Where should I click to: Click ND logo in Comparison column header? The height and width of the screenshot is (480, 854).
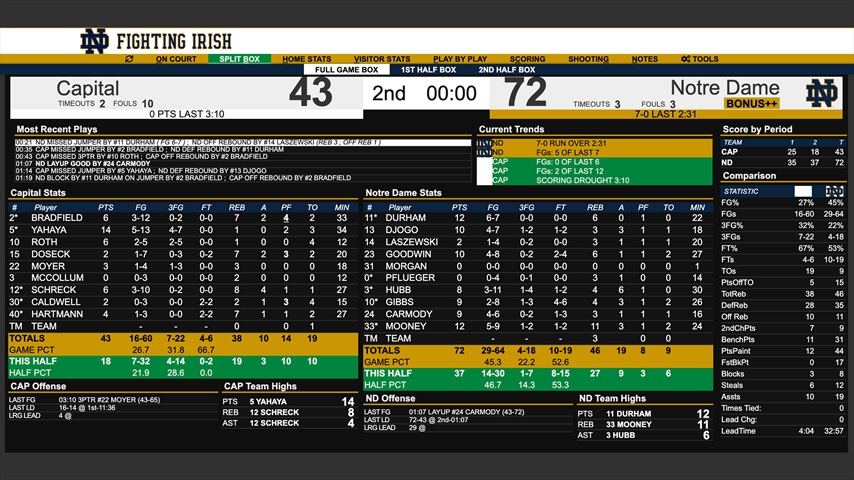(x=833, y=190)
